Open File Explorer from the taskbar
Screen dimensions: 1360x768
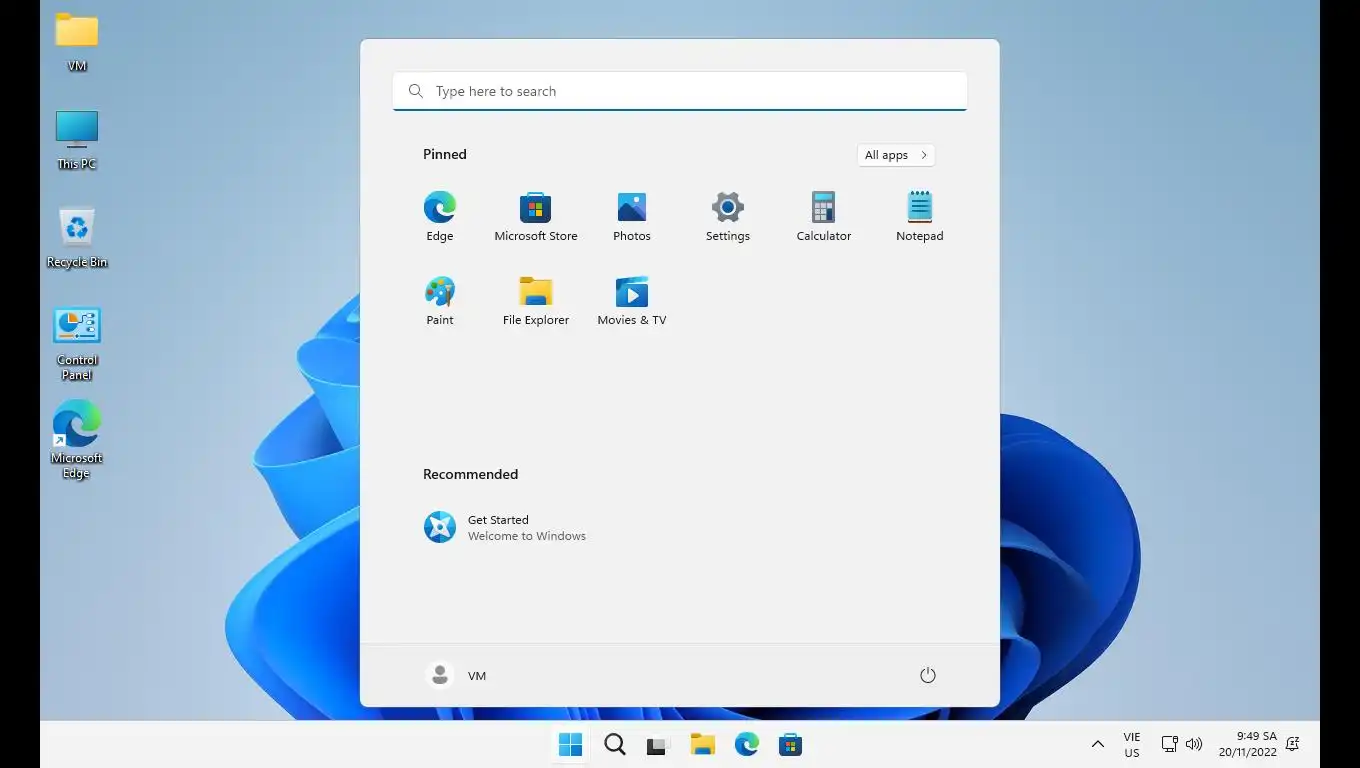(703, 745)
